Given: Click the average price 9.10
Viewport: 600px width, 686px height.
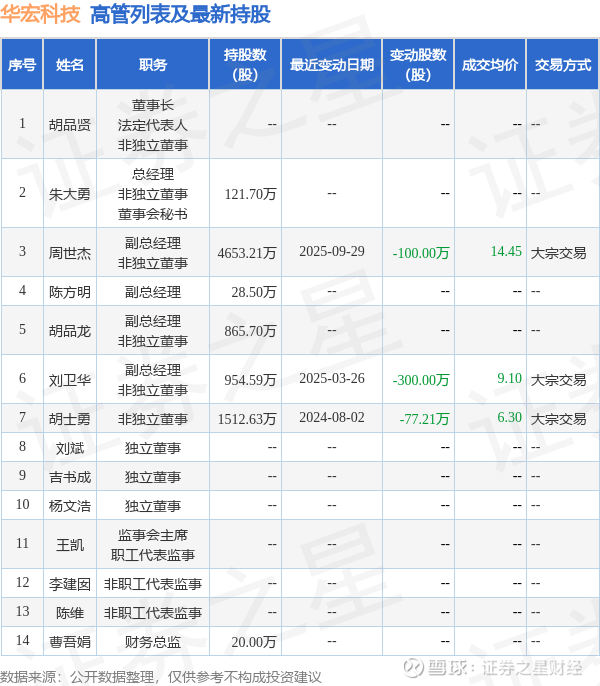Looking at the screenshot, I should coord(509,378).
